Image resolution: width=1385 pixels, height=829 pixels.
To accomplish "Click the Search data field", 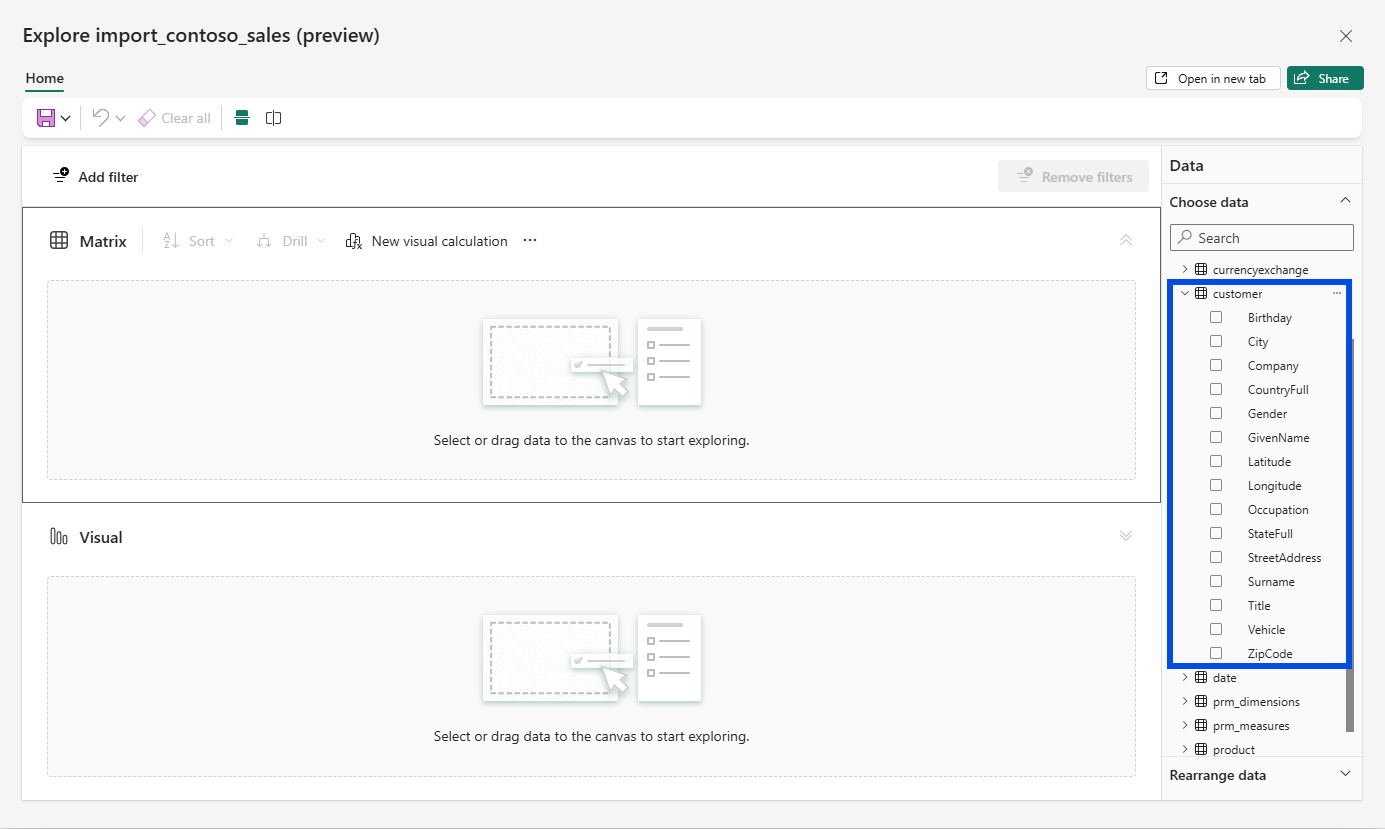I will pyautogui.click(x=1262, y=238).
